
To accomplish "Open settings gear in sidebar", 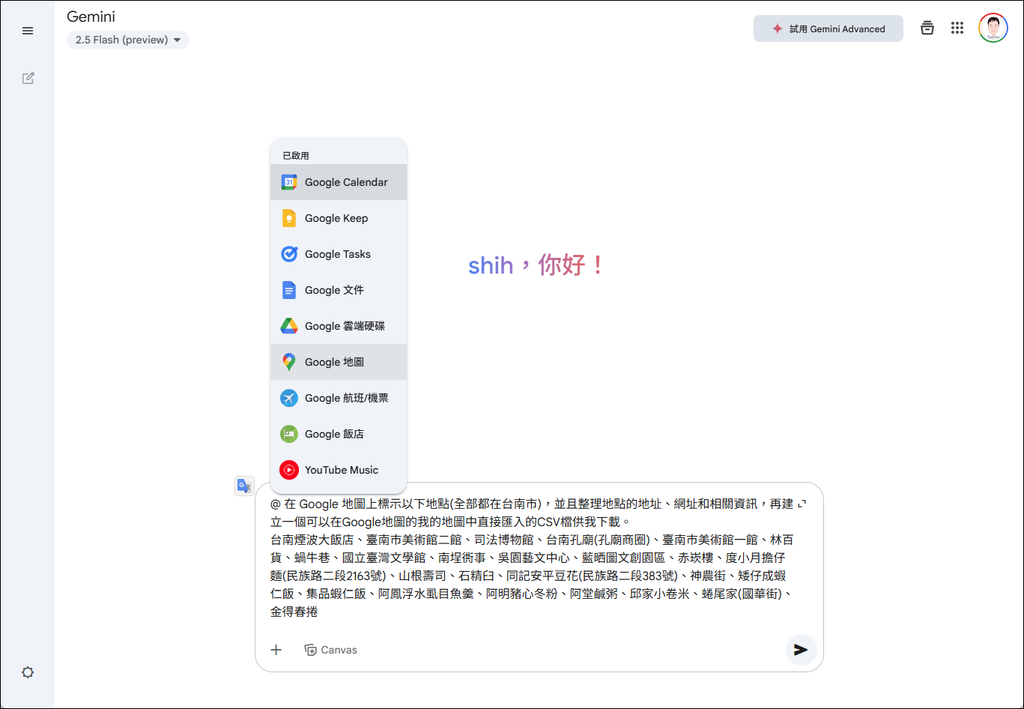I will (x=27, y=672).
